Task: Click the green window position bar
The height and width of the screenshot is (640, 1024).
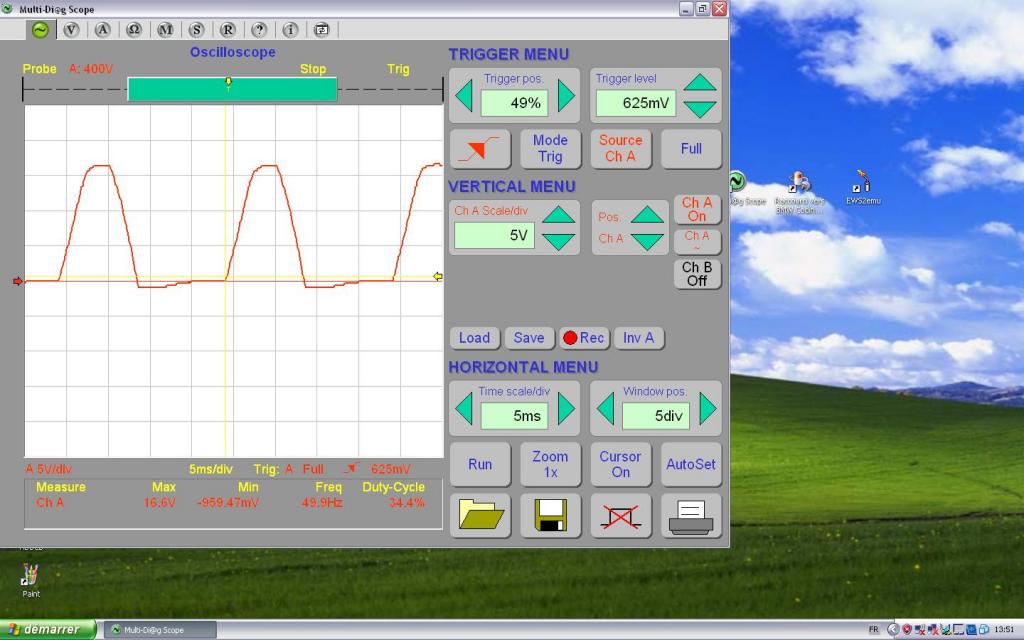Action: tap(232, 89)
